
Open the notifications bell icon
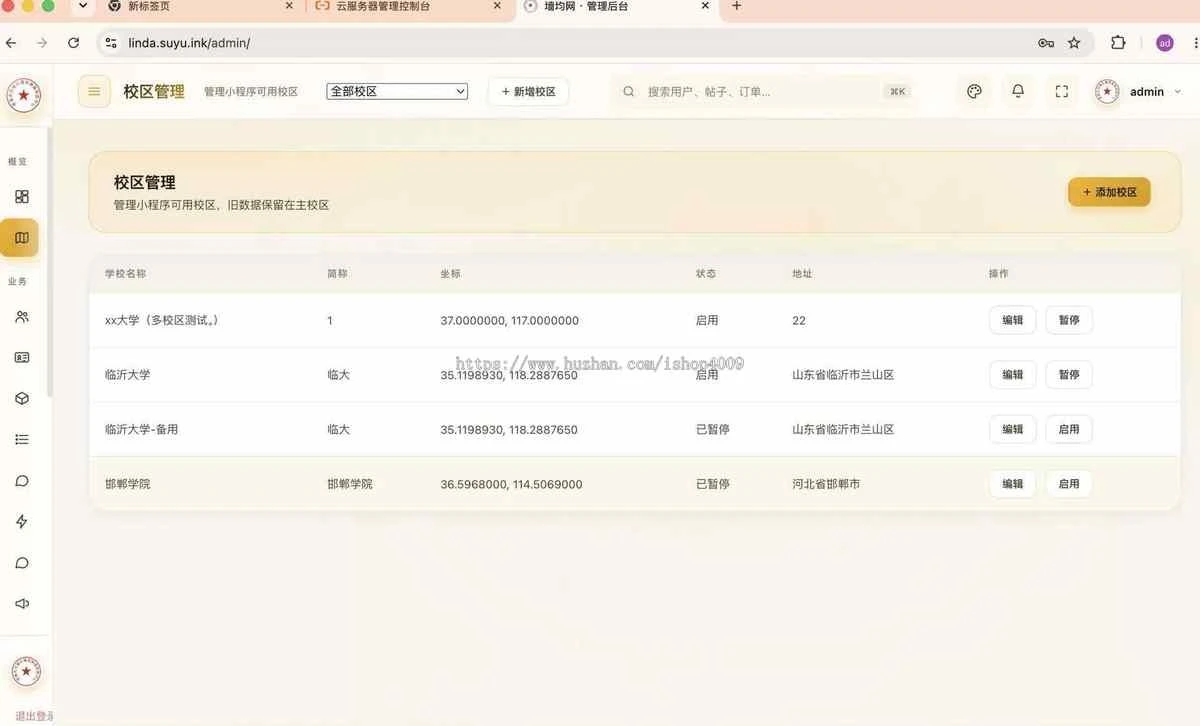(x=1018, y=91)
